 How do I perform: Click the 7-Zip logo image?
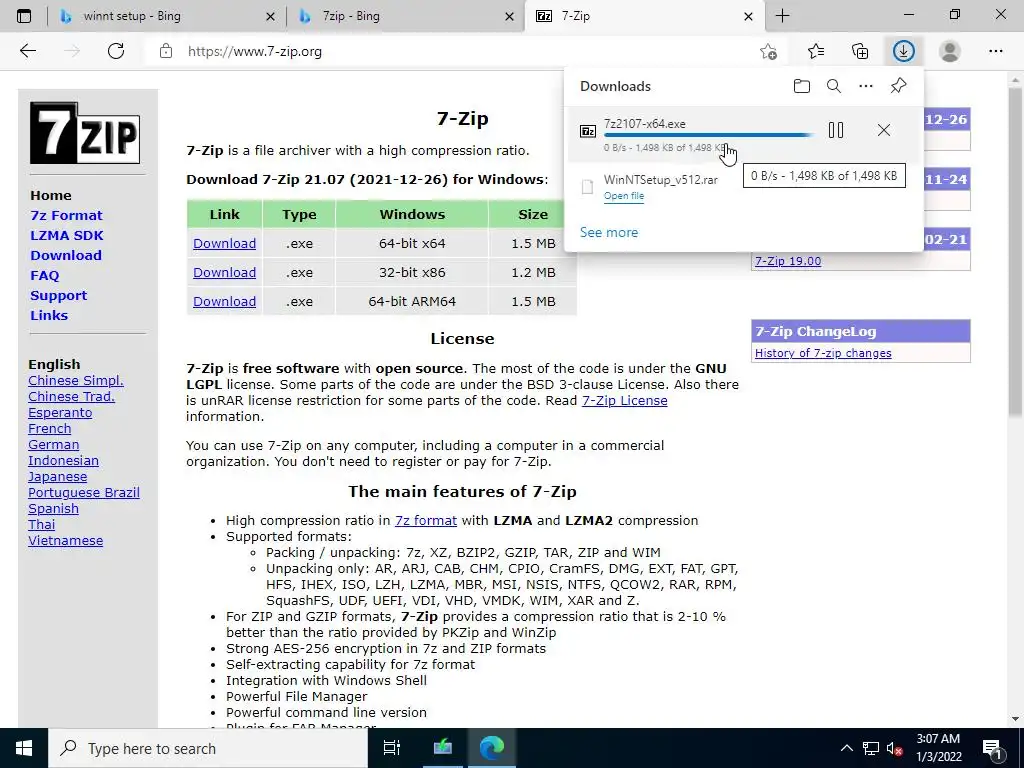point(85,133)
